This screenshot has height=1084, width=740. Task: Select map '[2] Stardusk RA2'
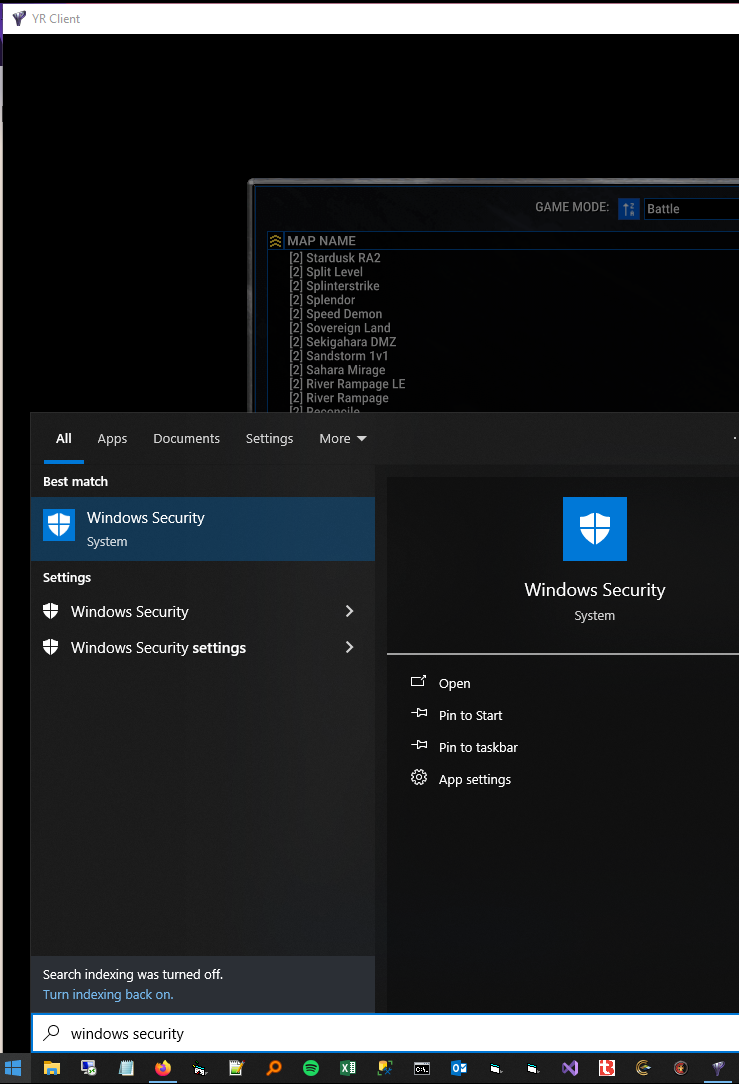click(335, 258)
